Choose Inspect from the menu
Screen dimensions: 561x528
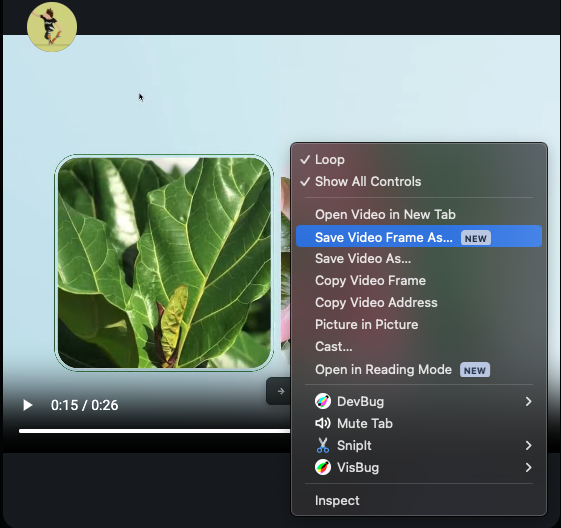[419, 500]
